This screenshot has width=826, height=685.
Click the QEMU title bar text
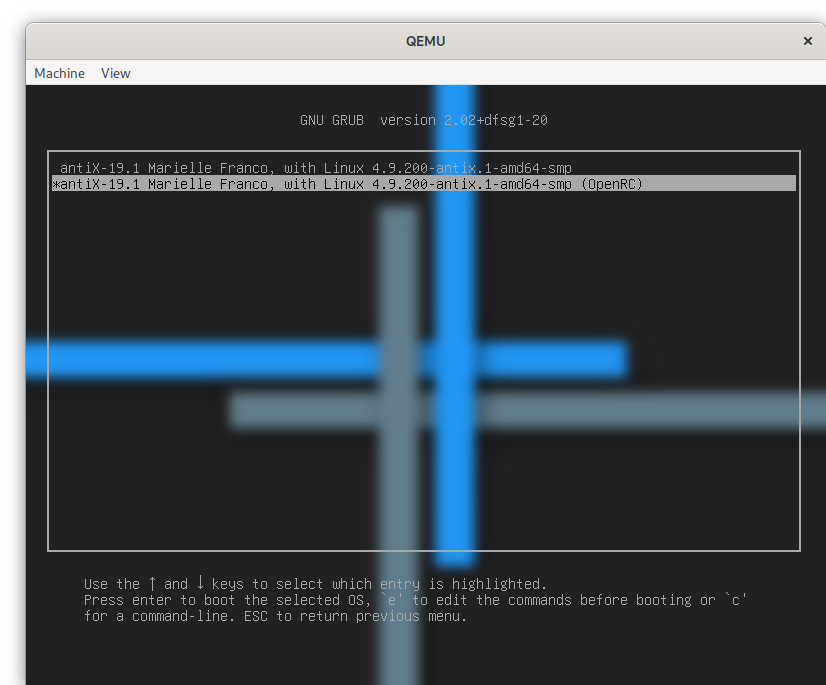click(x=425, y=41)
